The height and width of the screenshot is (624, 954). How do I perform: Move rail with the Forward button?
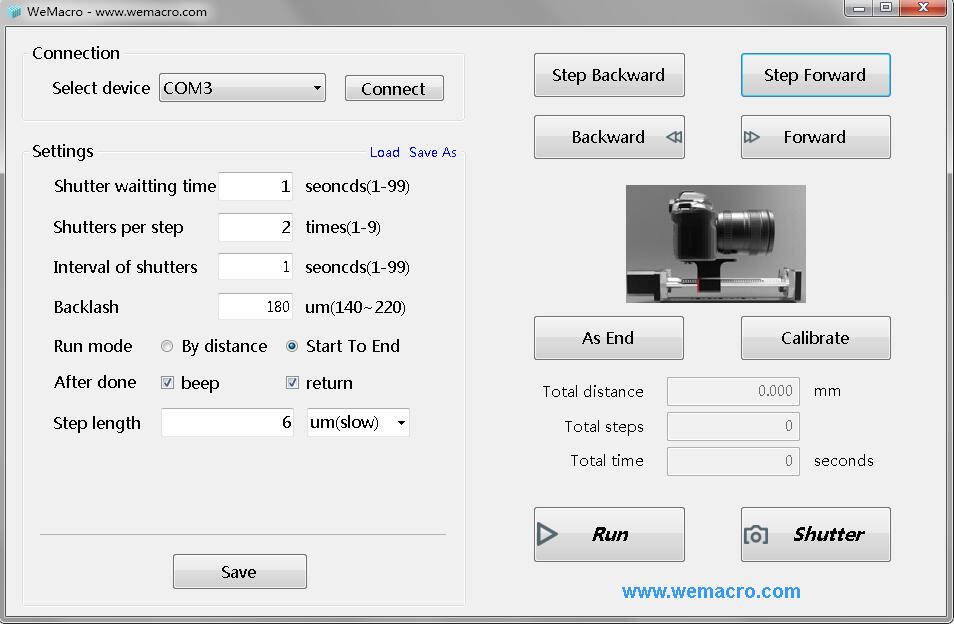pos(815,137)
